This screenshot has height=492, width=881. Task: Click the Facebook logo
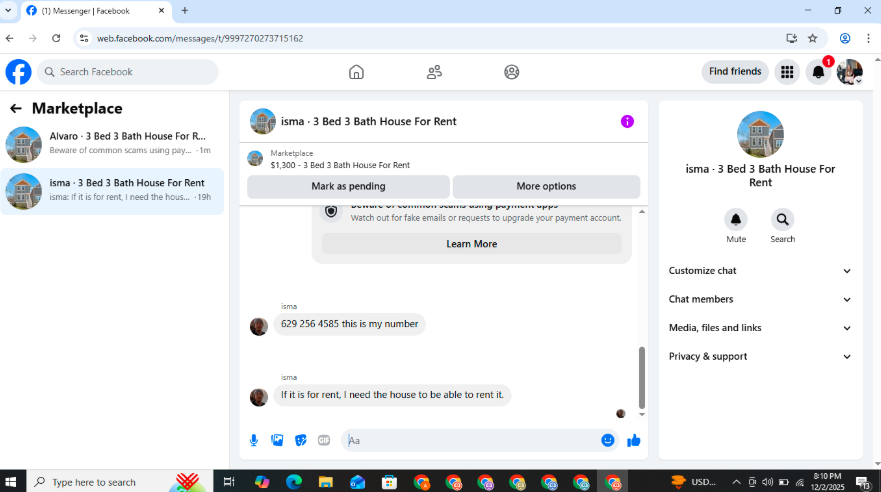(x=18, y=72)
